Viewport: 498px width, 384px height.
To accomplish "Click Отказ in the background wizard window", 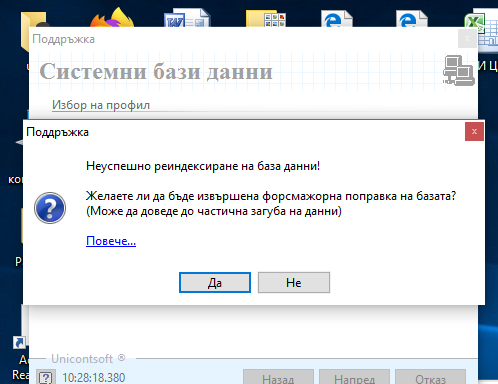I will point(430,378).
